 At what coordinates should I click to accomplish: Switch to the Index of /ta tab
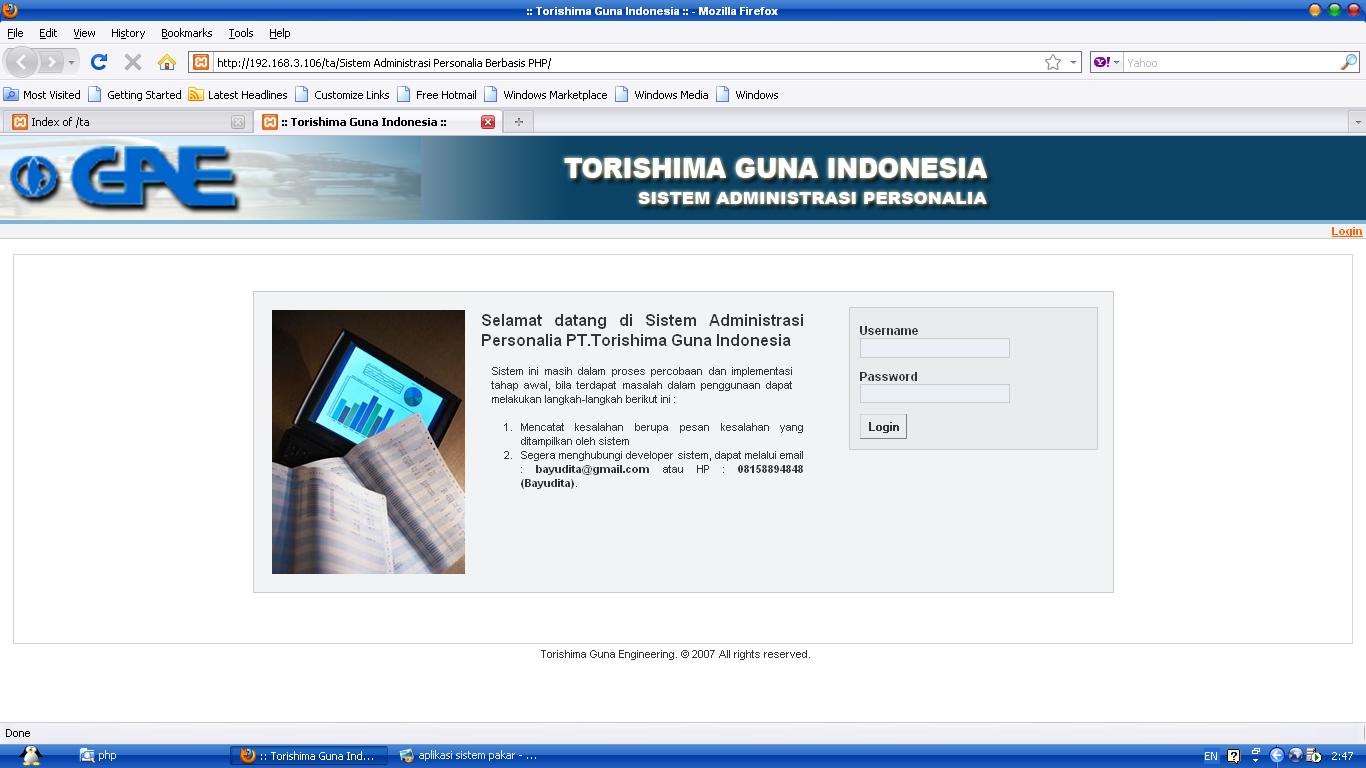[127, 122]
